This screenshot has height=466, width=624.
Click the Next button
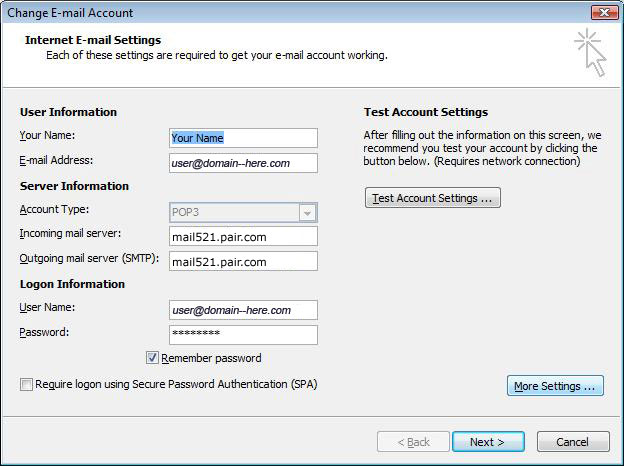[488, 442]
